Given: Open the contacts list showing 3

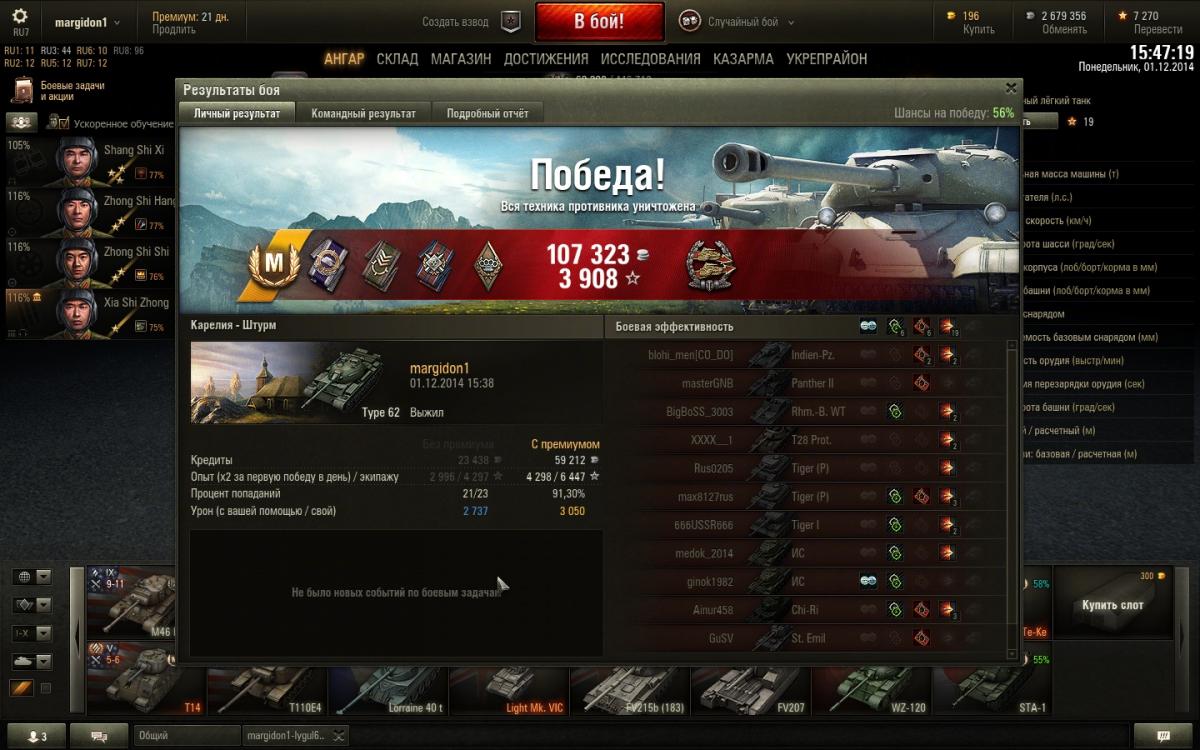Looking at the screenshot, I should pos(36,736).
